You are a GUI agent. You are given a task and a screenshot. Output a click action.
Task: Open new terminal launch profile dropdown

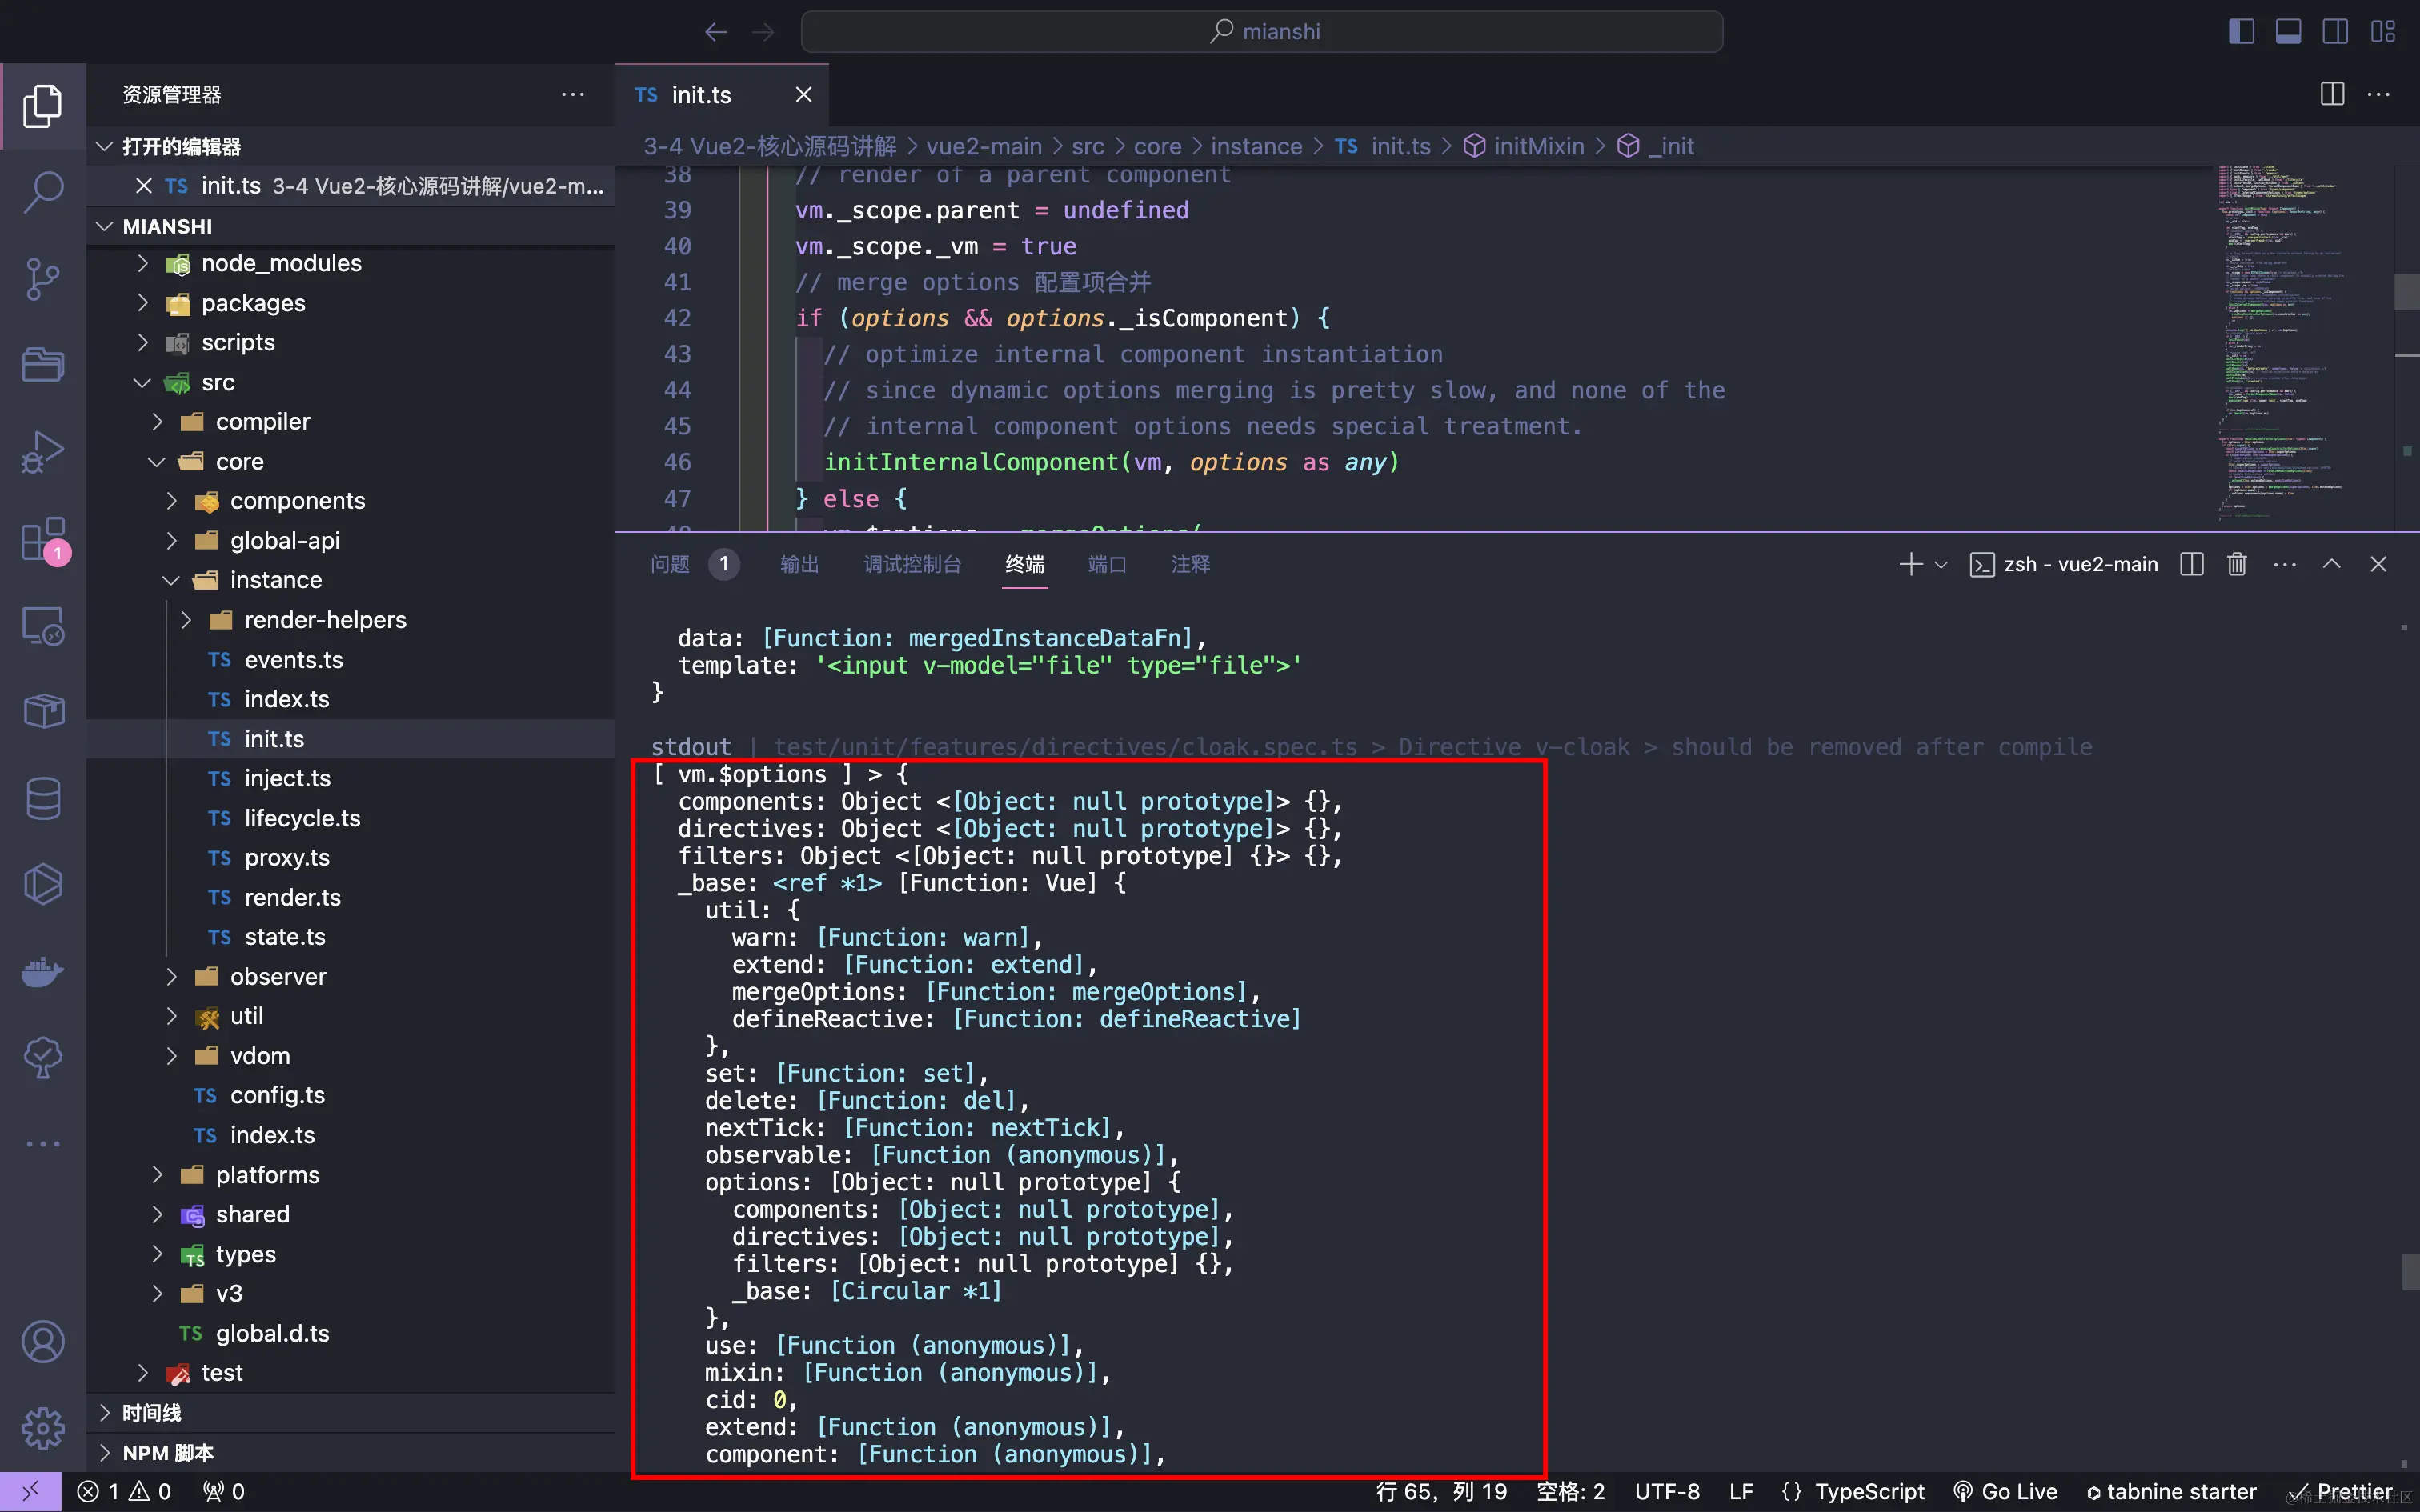(1941, 564)
